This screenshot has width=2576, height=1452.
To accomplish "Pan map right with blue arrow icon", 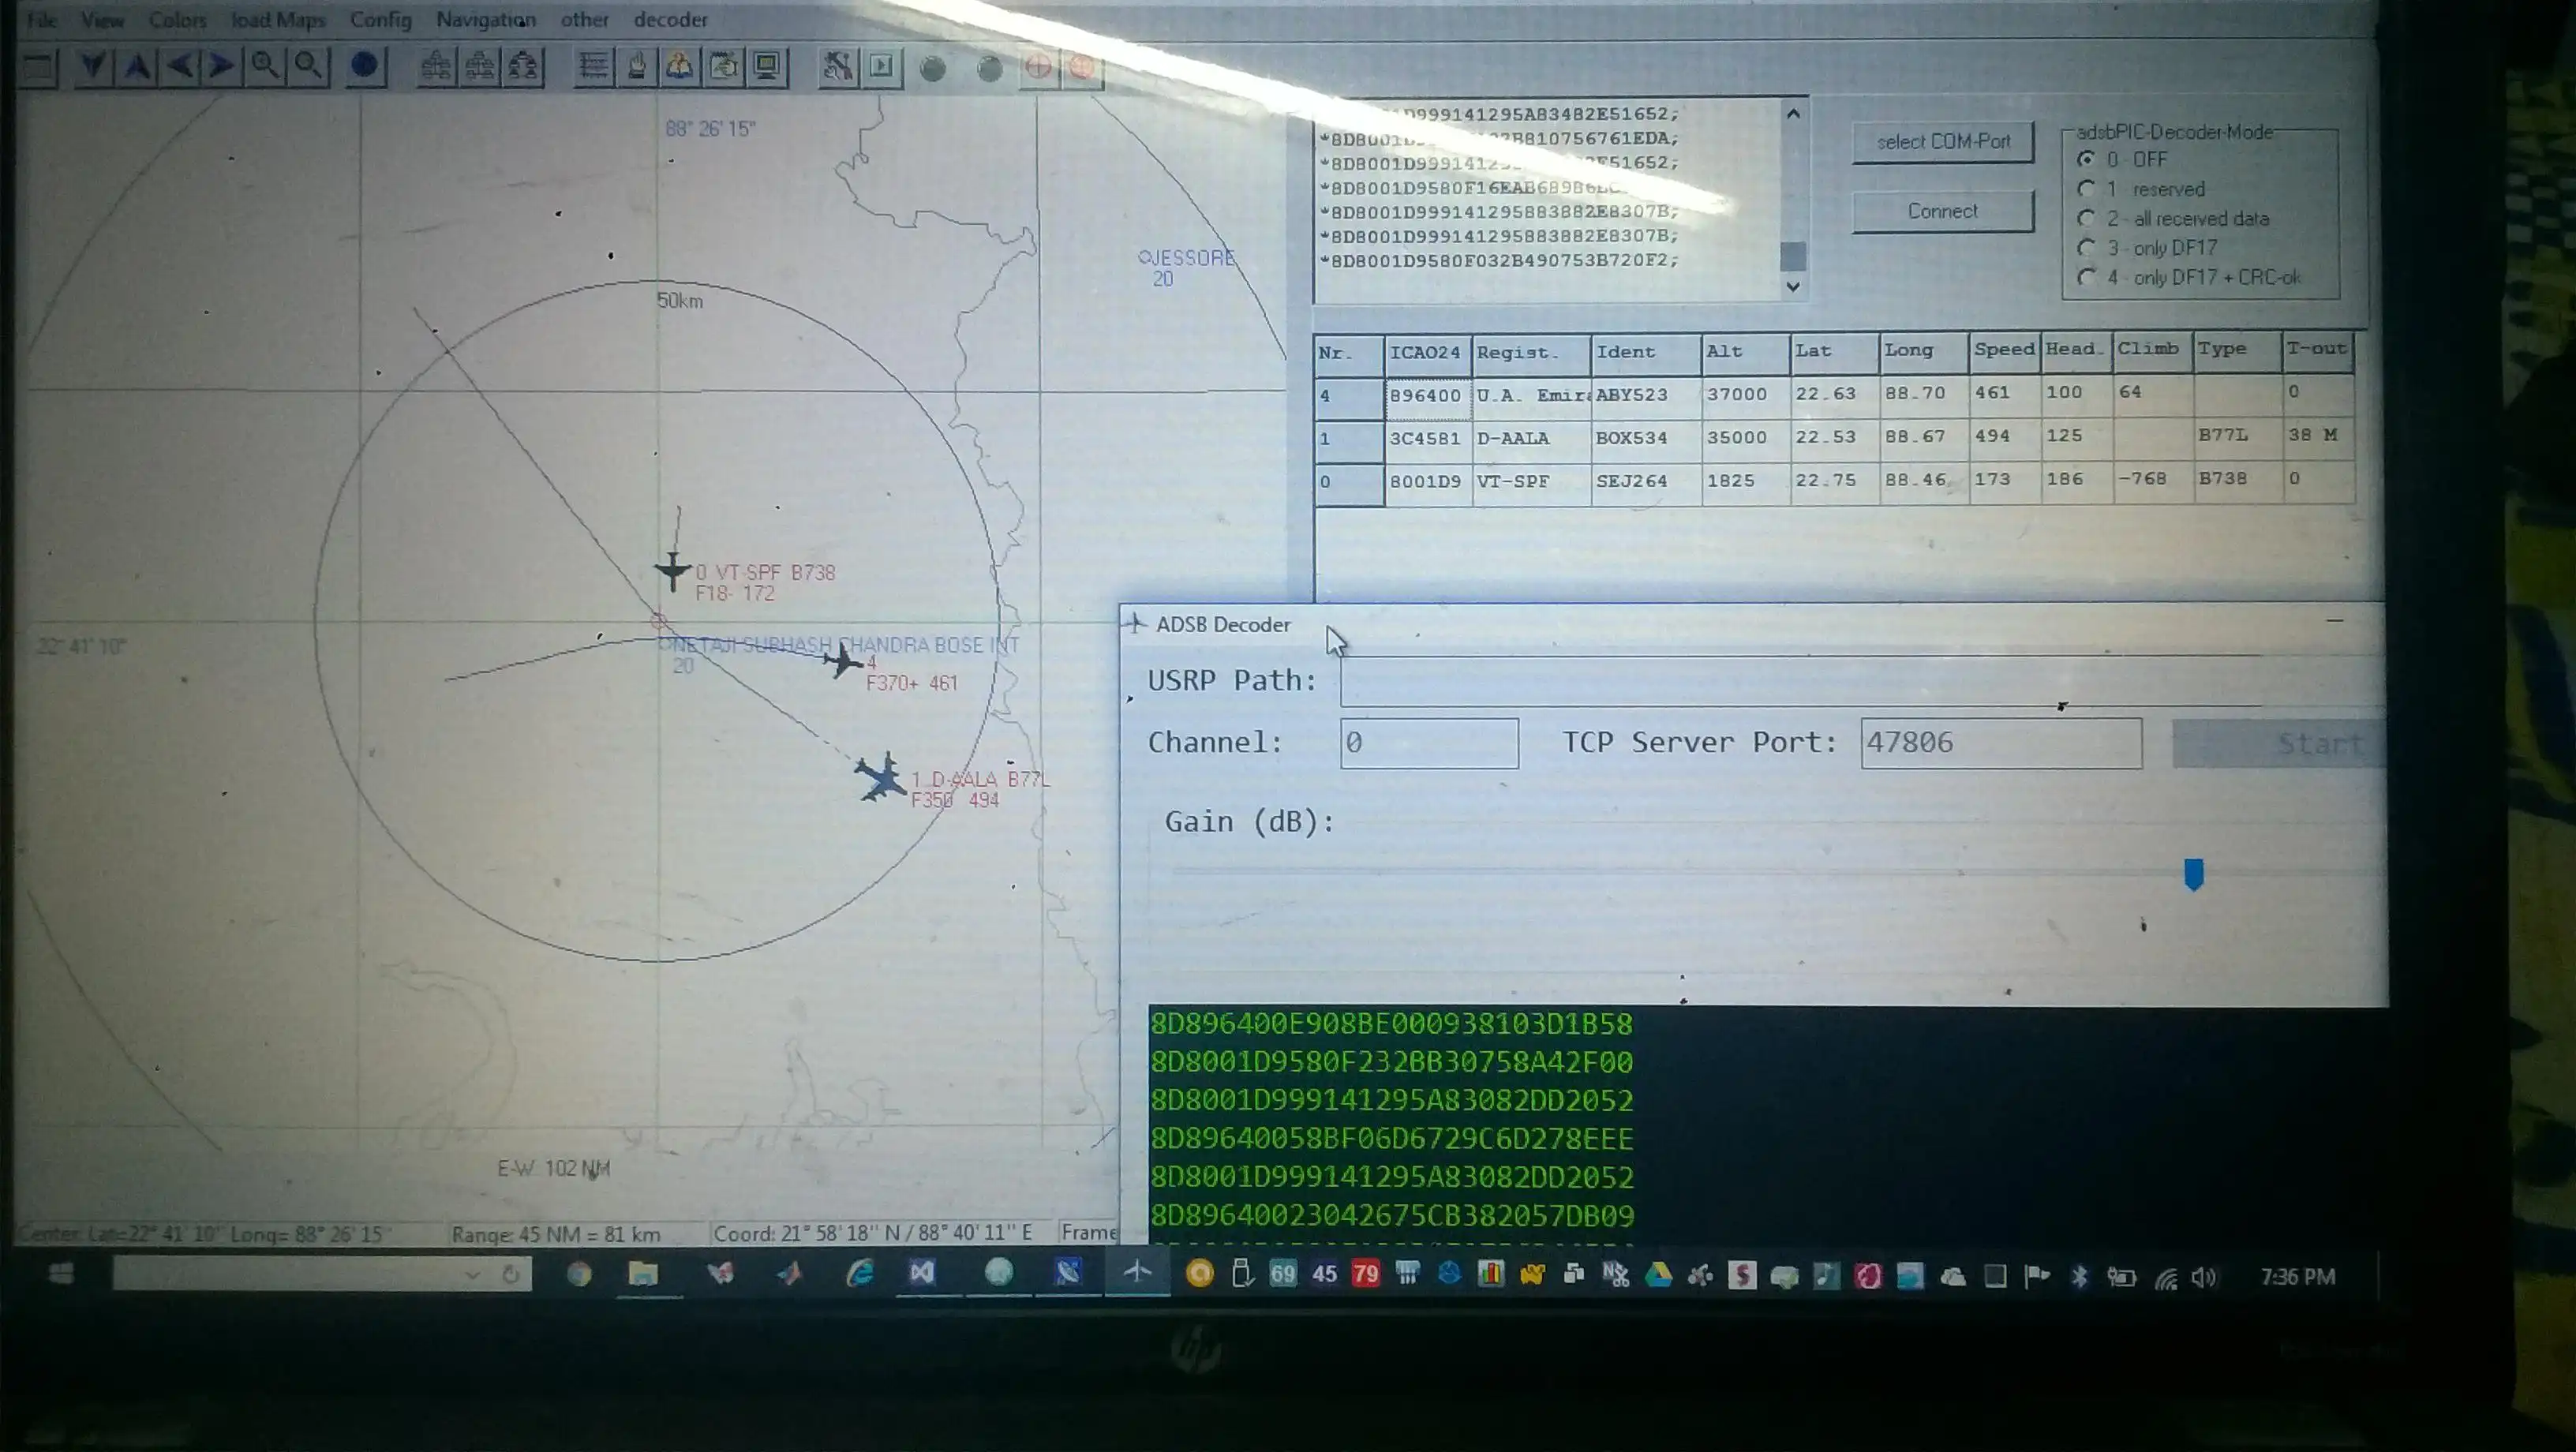I will (x=222, y=67).
